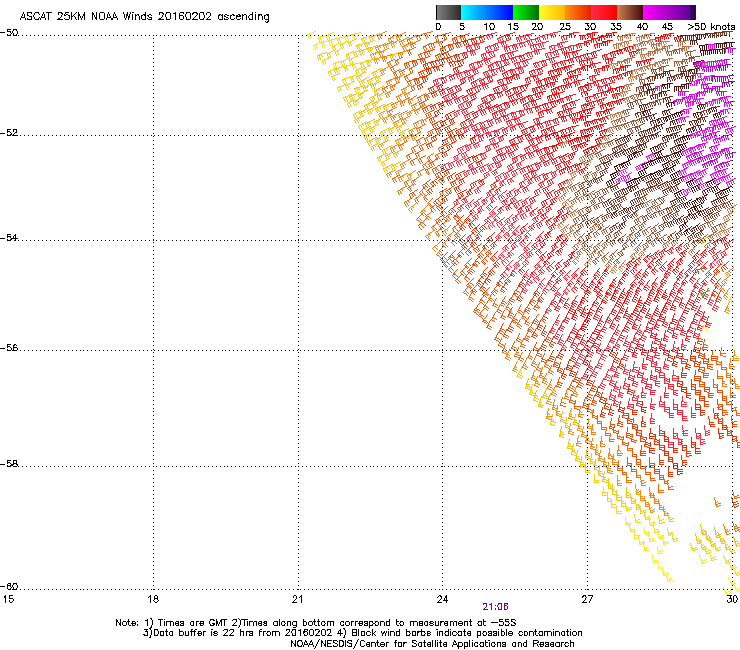The width and height of the screenshot is (740, 650).
Task: Click the NOAA/NESDIS Center for Satellite Applications credit
Action: click(432, 644)
